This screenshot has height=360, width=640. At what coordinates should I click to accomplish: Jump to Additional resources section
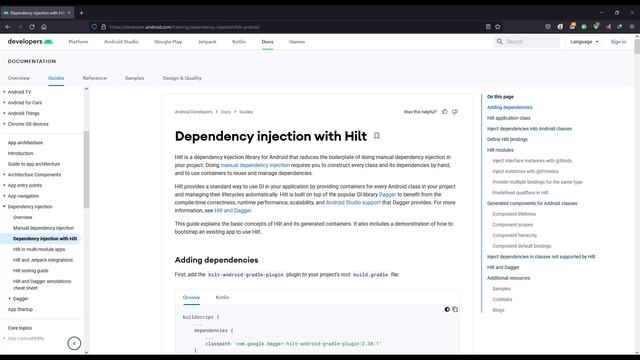point(508,278)
